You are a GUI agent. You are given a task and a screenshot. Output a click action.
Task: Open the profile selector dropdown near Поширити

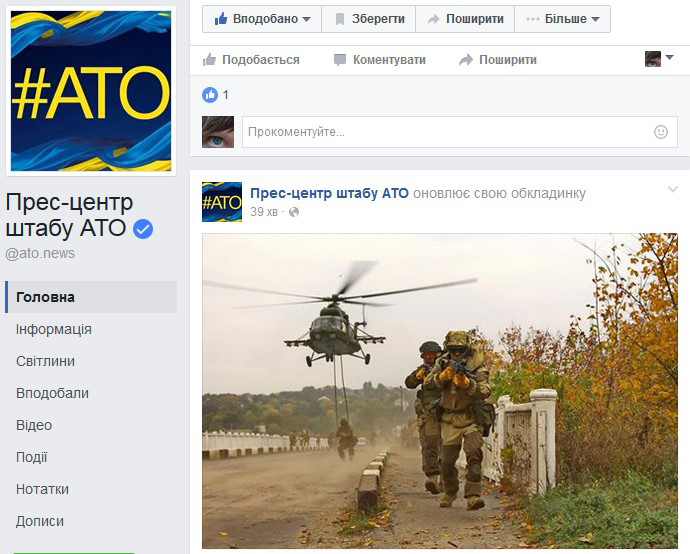click(x=659, y=59)
